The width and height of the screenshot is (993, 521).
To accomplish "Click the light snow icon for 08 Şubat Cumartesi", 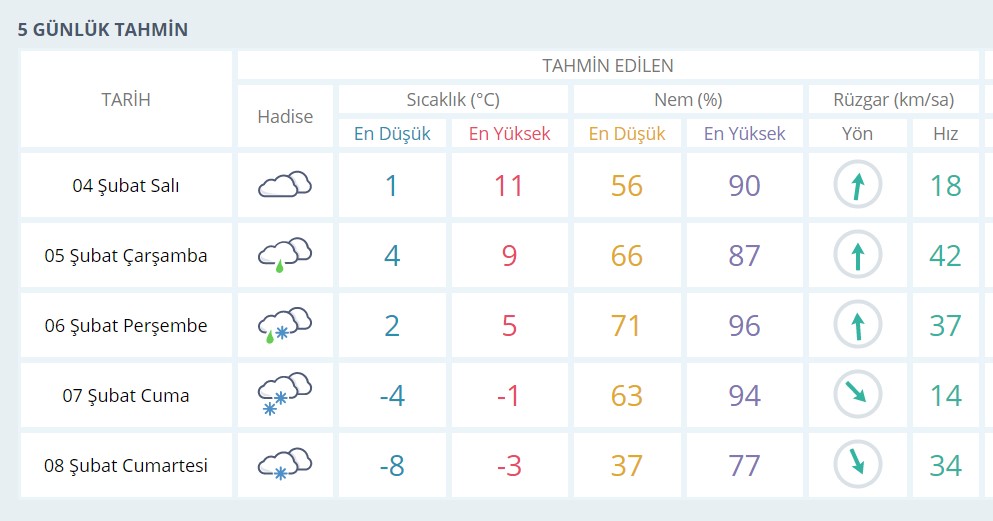I will [x=285, y=465].
